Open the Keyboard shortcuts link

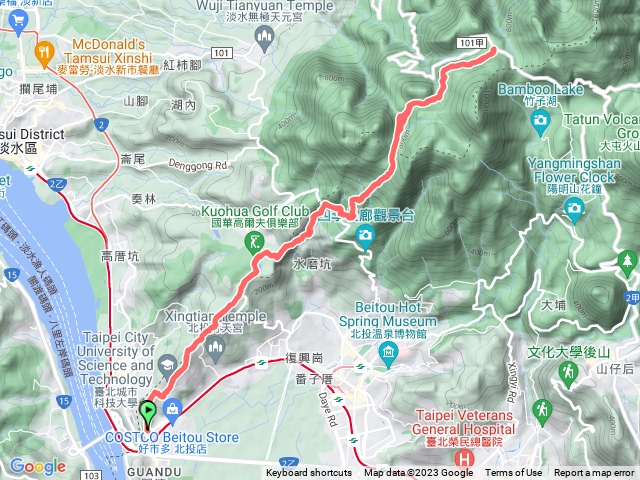click(x=309, y=473)
